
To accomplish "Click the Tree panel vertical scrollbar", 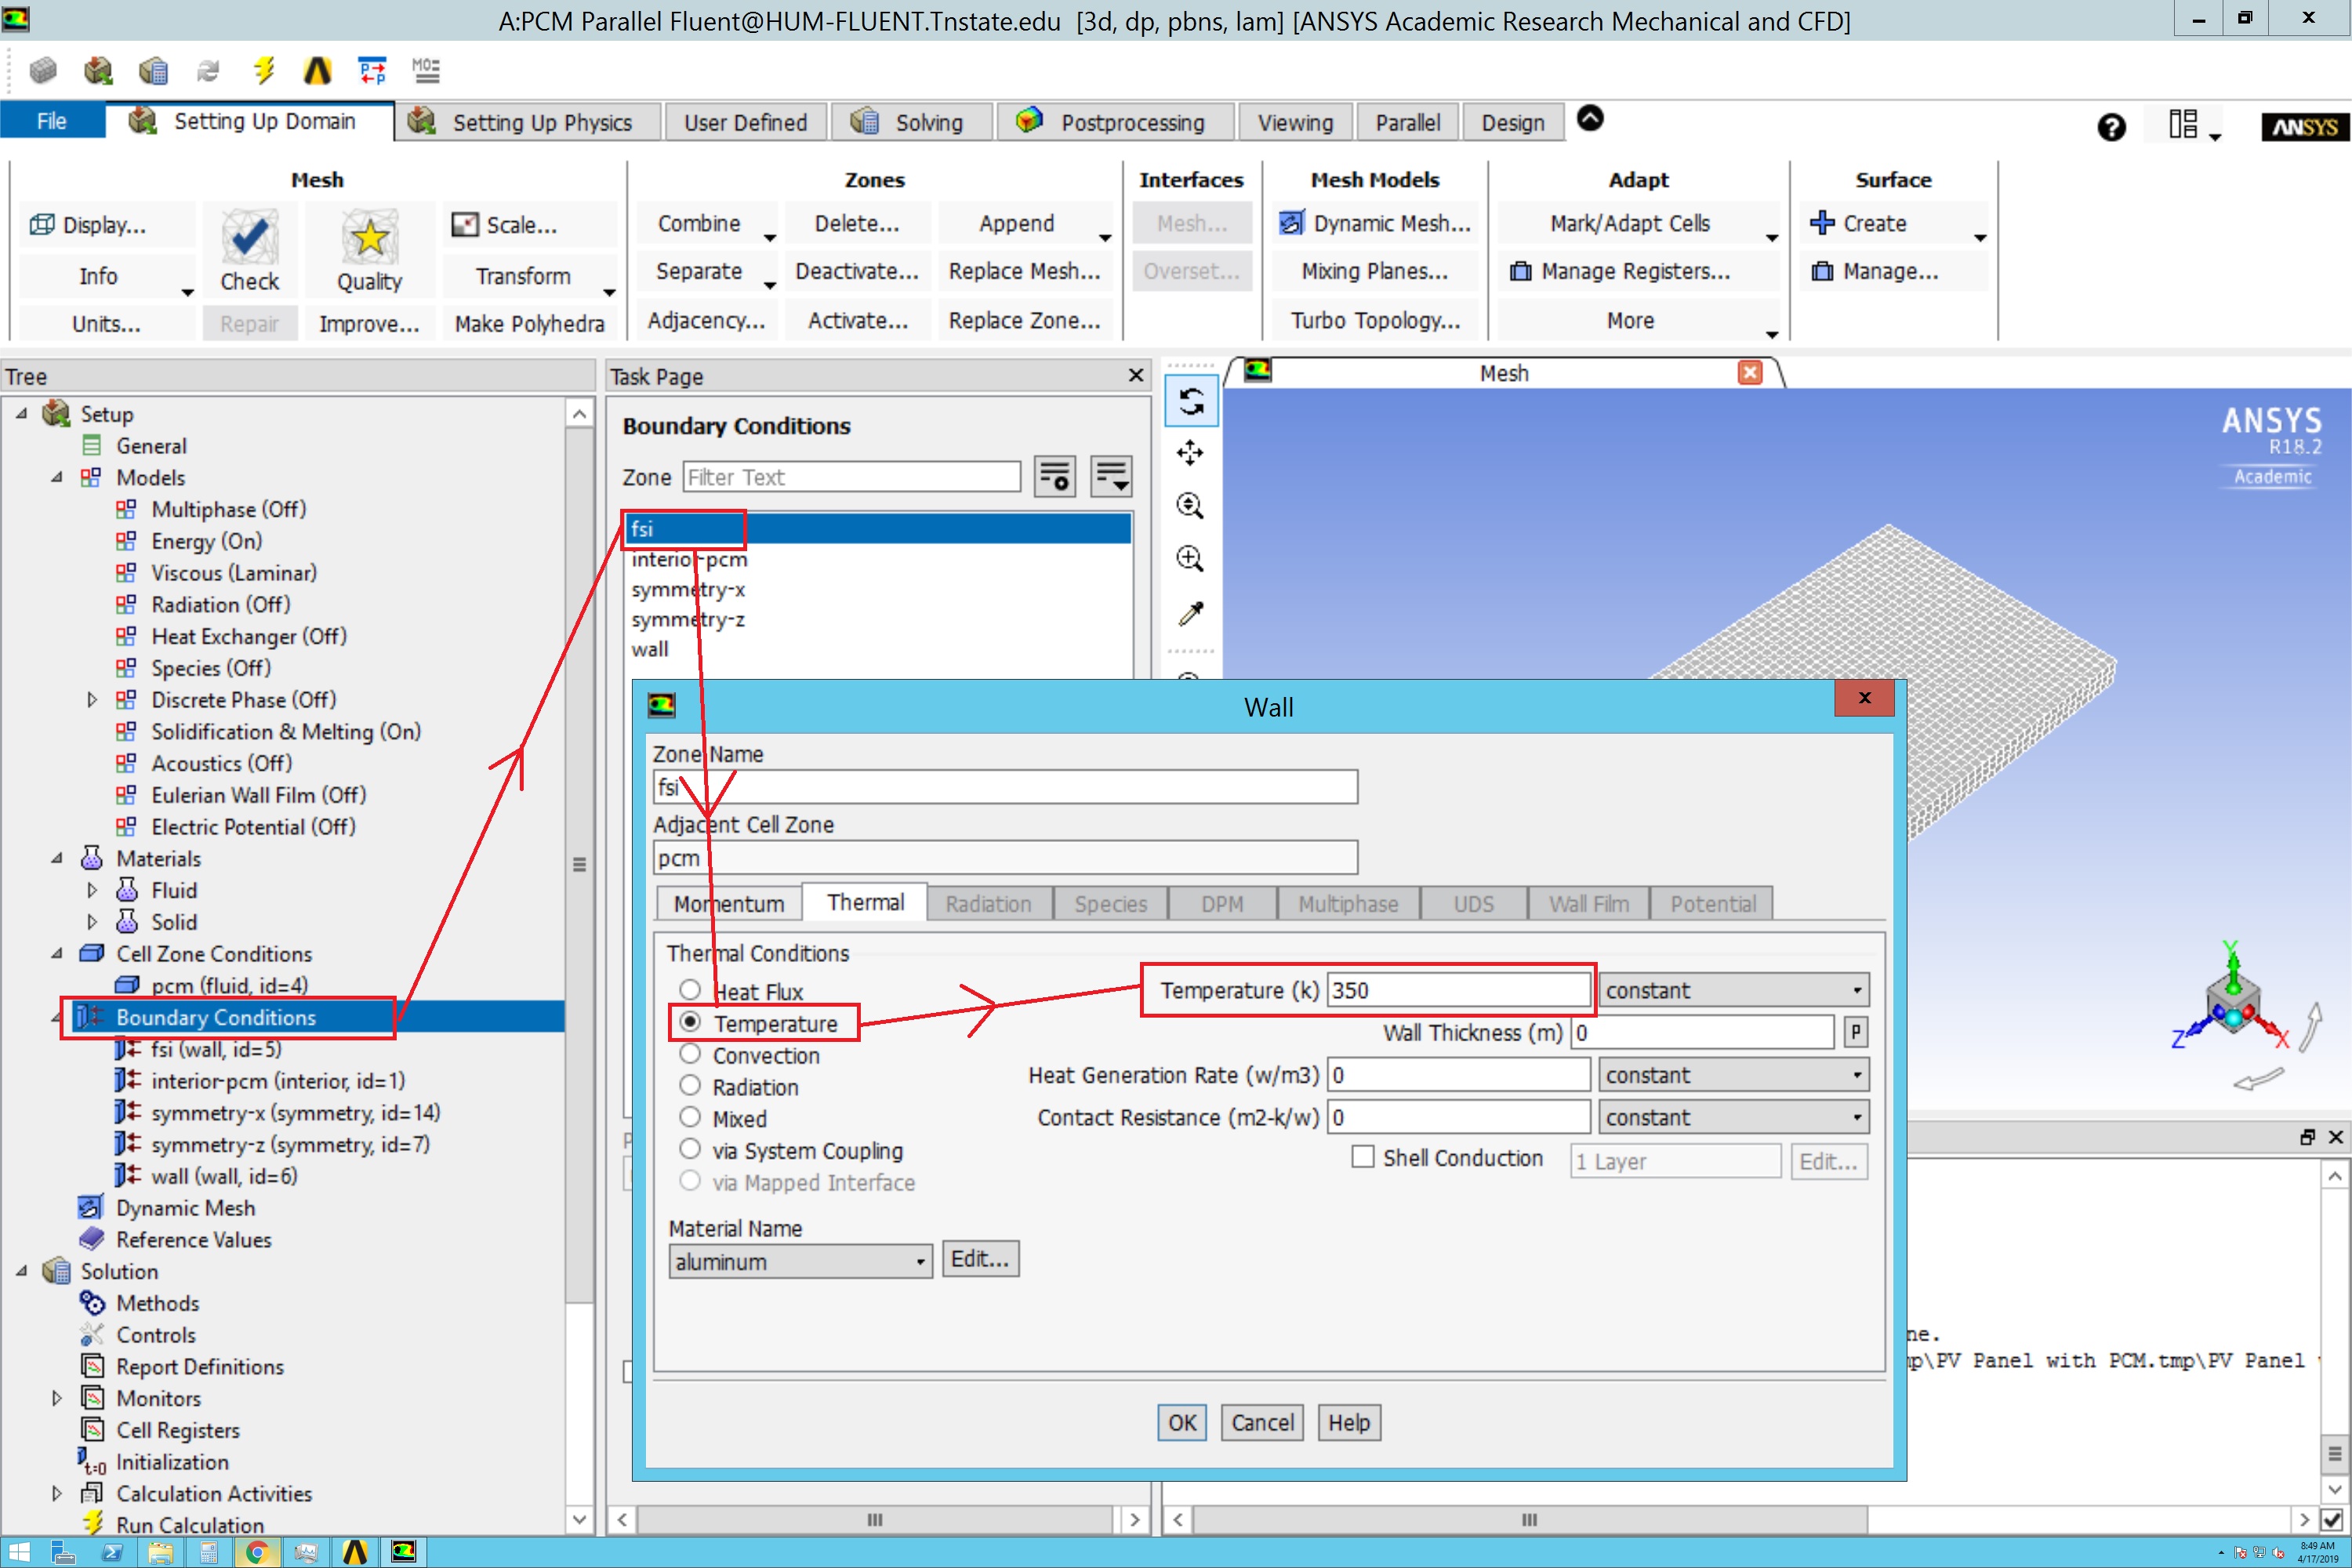I will pos(580,864).
